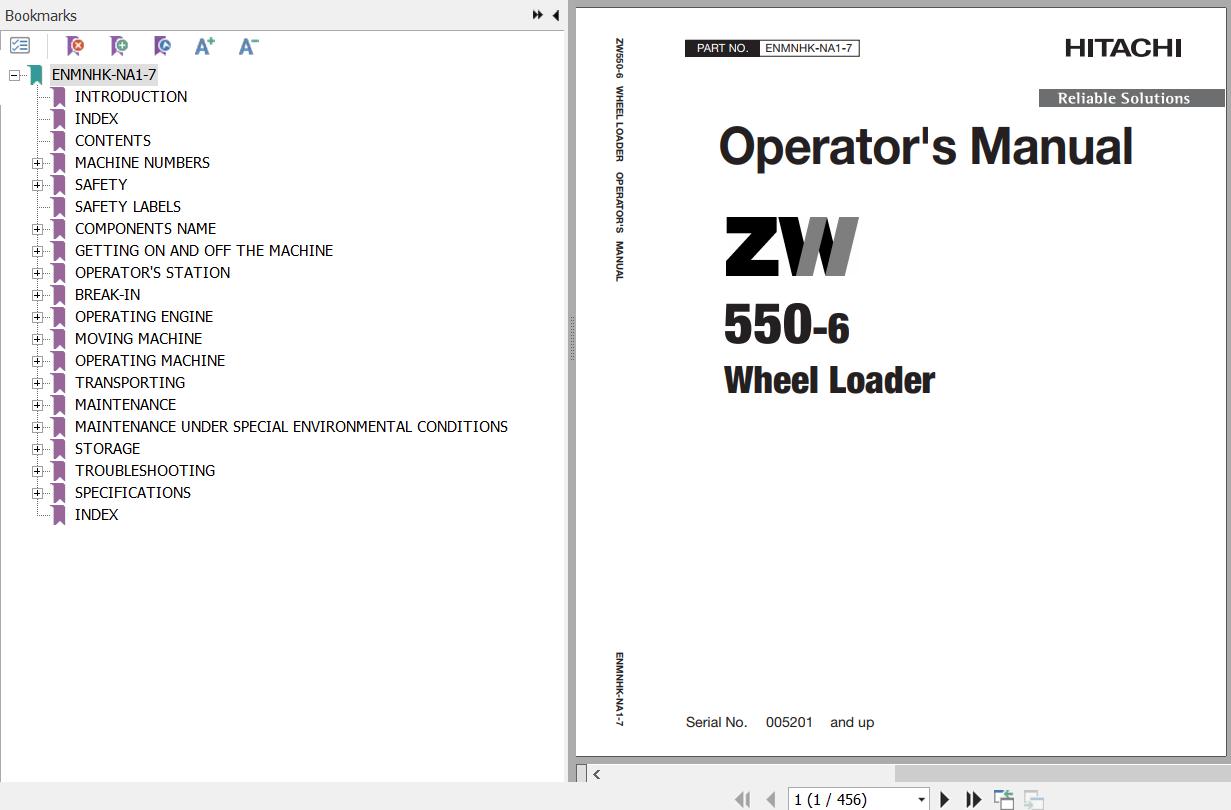Click the purple bookmark icon beside OPERATING MACHINE
Screen dimensions: 1231x810
click(59, 361)
